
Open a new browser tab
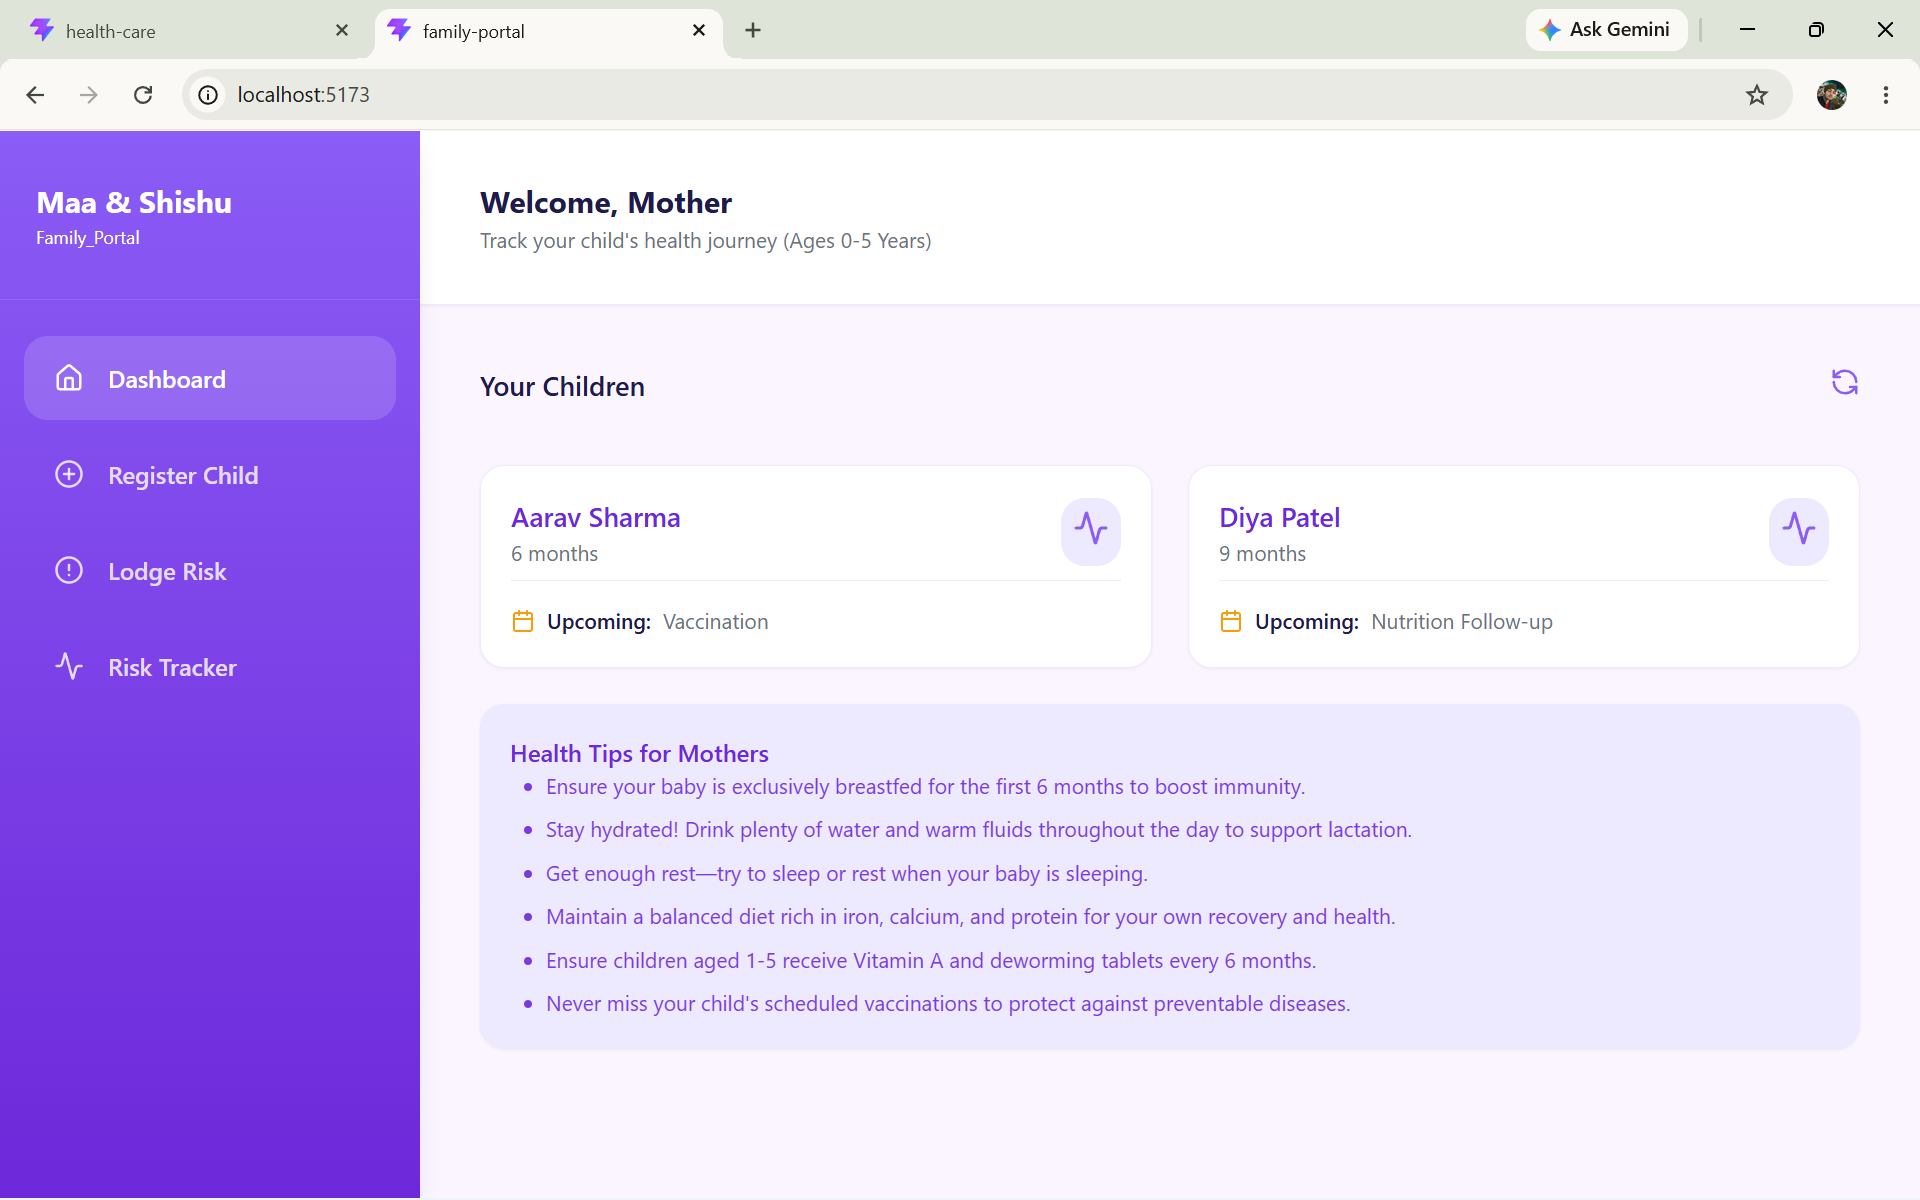click(753, 31)
